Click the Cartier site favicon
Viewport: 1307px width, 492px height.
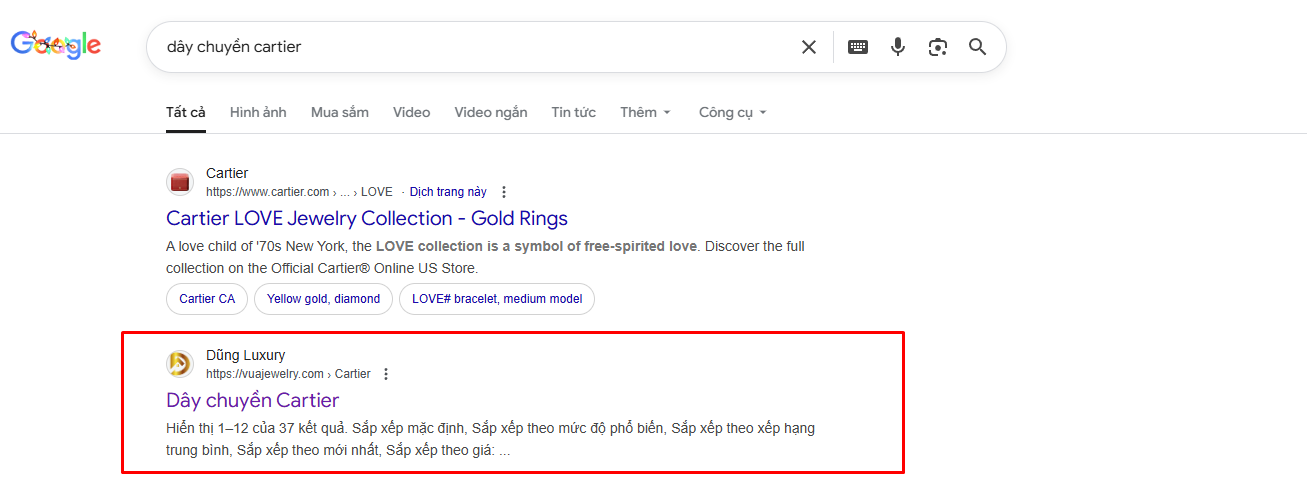(180, 182)
